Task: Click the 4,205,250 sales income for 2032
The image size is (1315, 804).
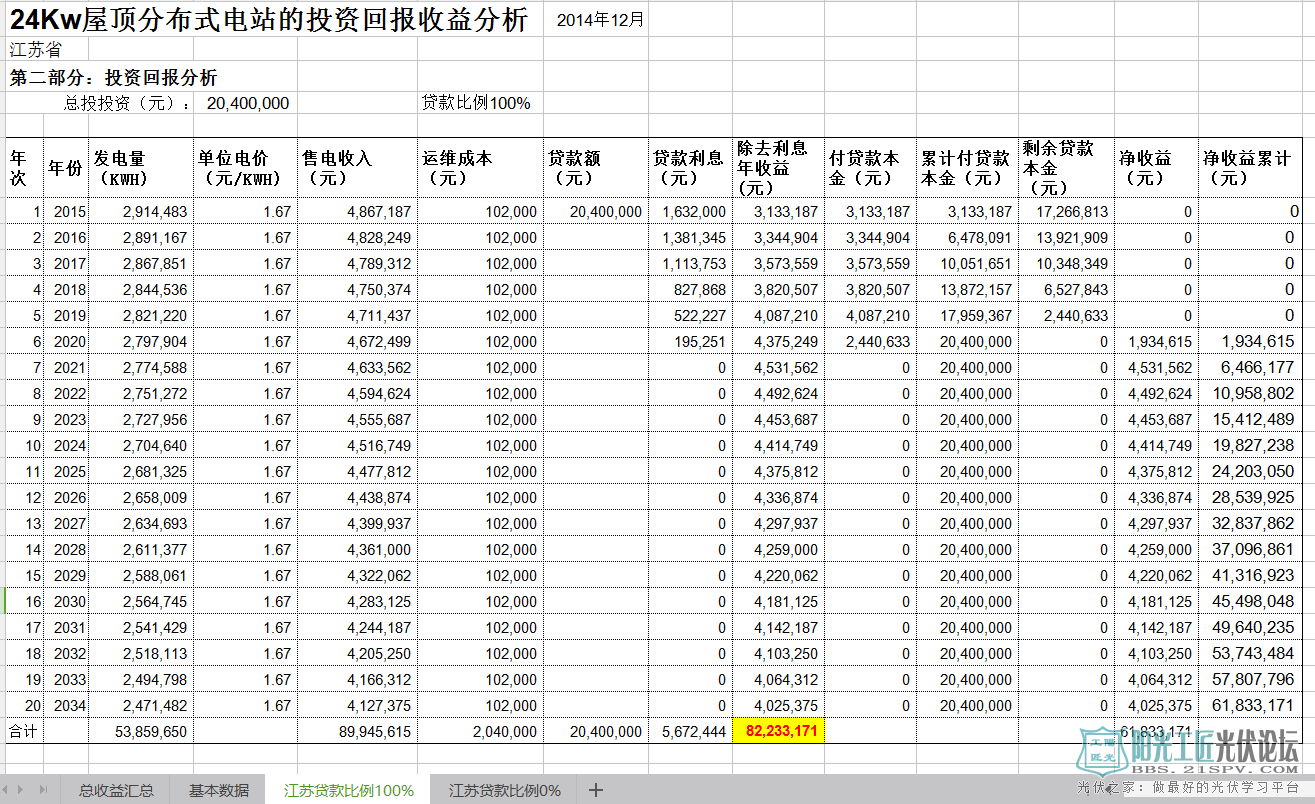Action: coord(357,654)
